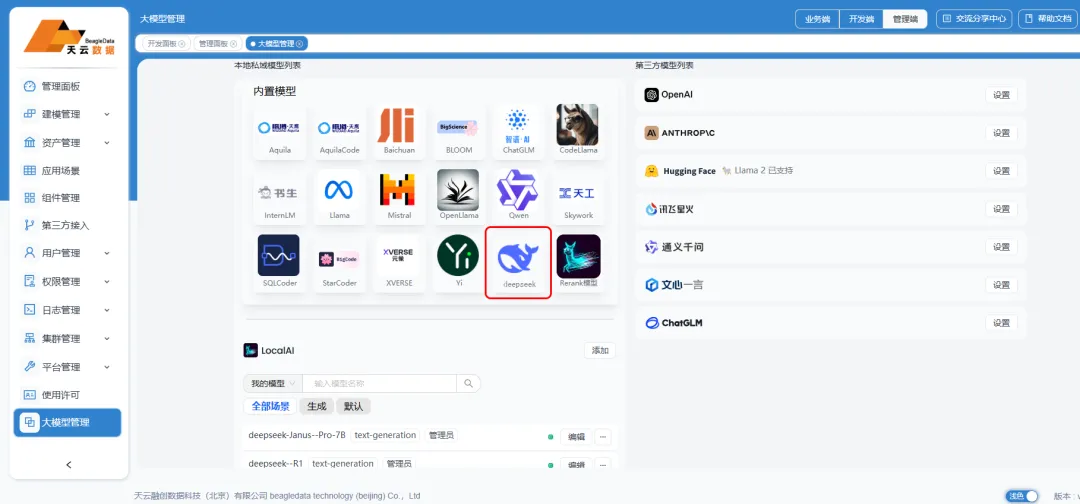The height and width of the screenshot is (504, 1080).
Task: Focus the 输入模型名称 search field
Action: [x=380, y=384]
